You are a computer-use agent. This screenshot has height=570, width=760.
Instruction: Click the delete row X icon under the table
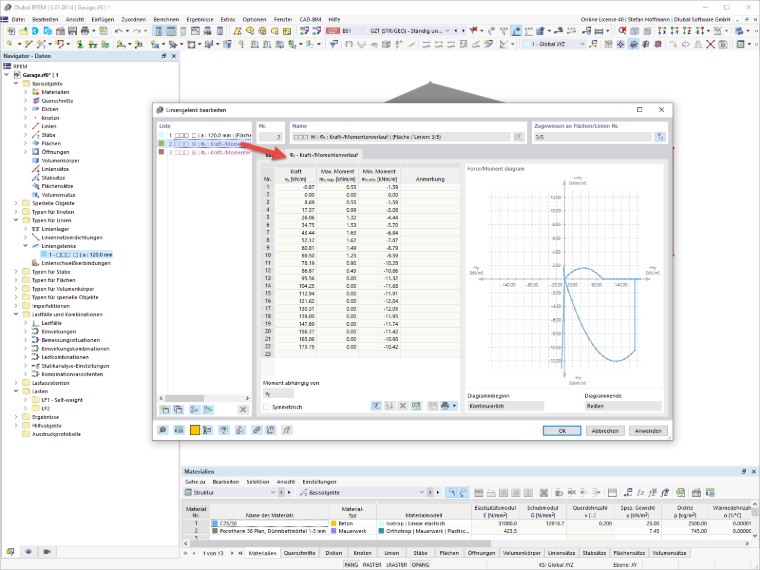(402, 406)
